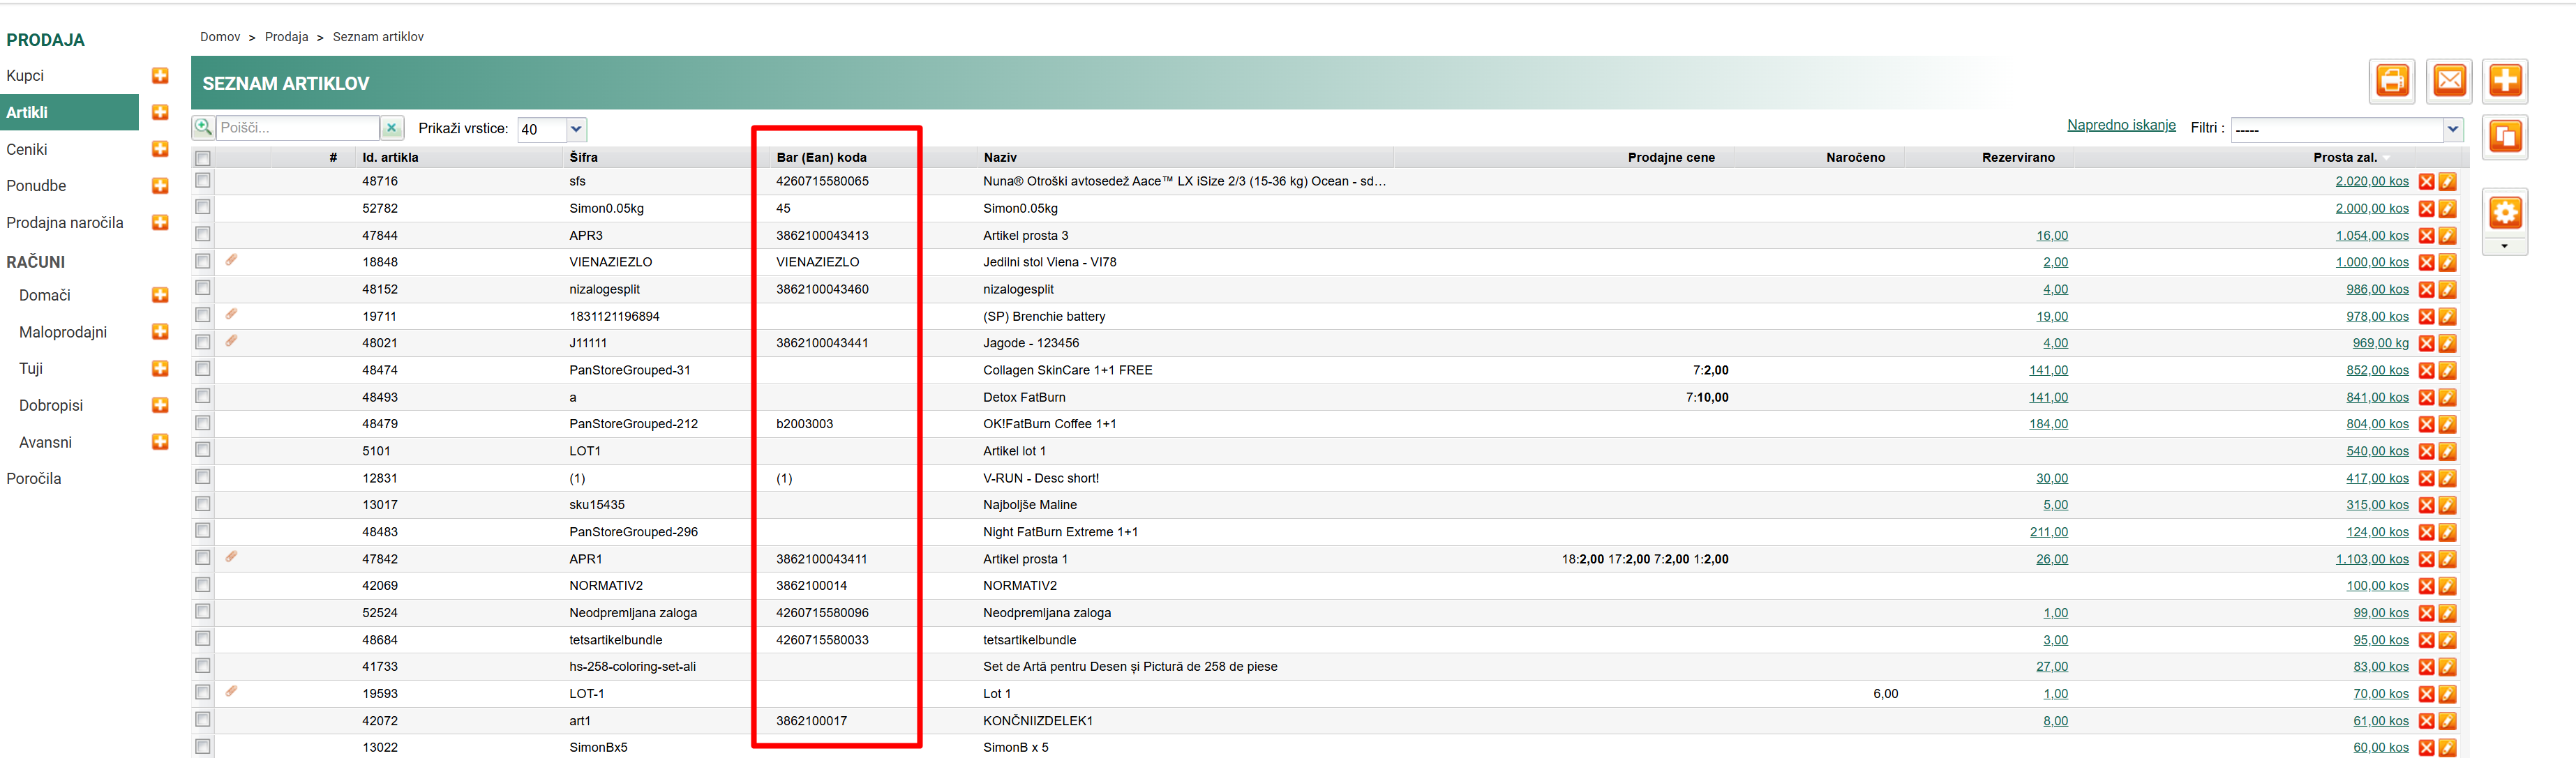
Task: Click the orange plus add-article icon
Action: tap(2504, 81)
